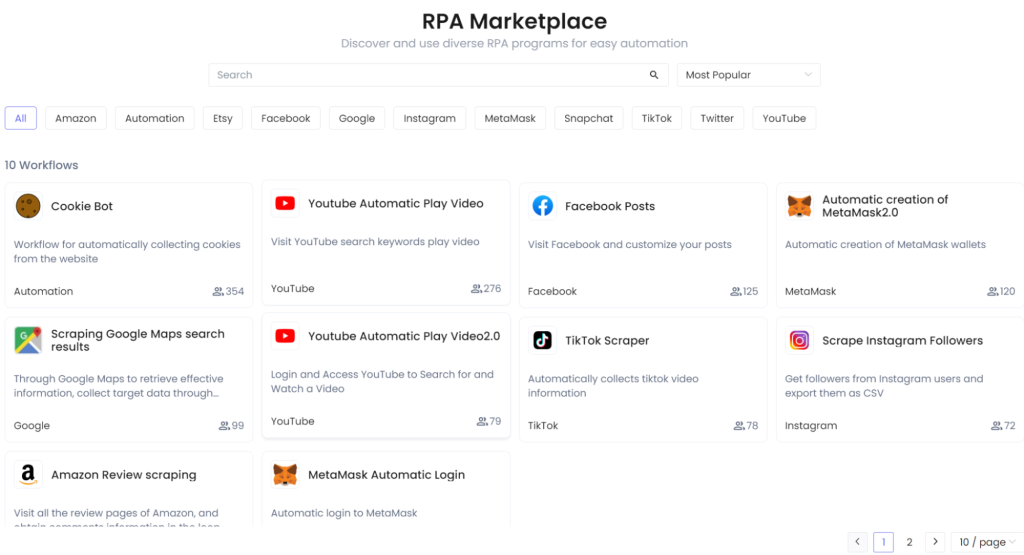This screenshot has width=1024, height=555.
Task: Open the TikTok Scraper workflow title
Action: (x=607, y=341)
